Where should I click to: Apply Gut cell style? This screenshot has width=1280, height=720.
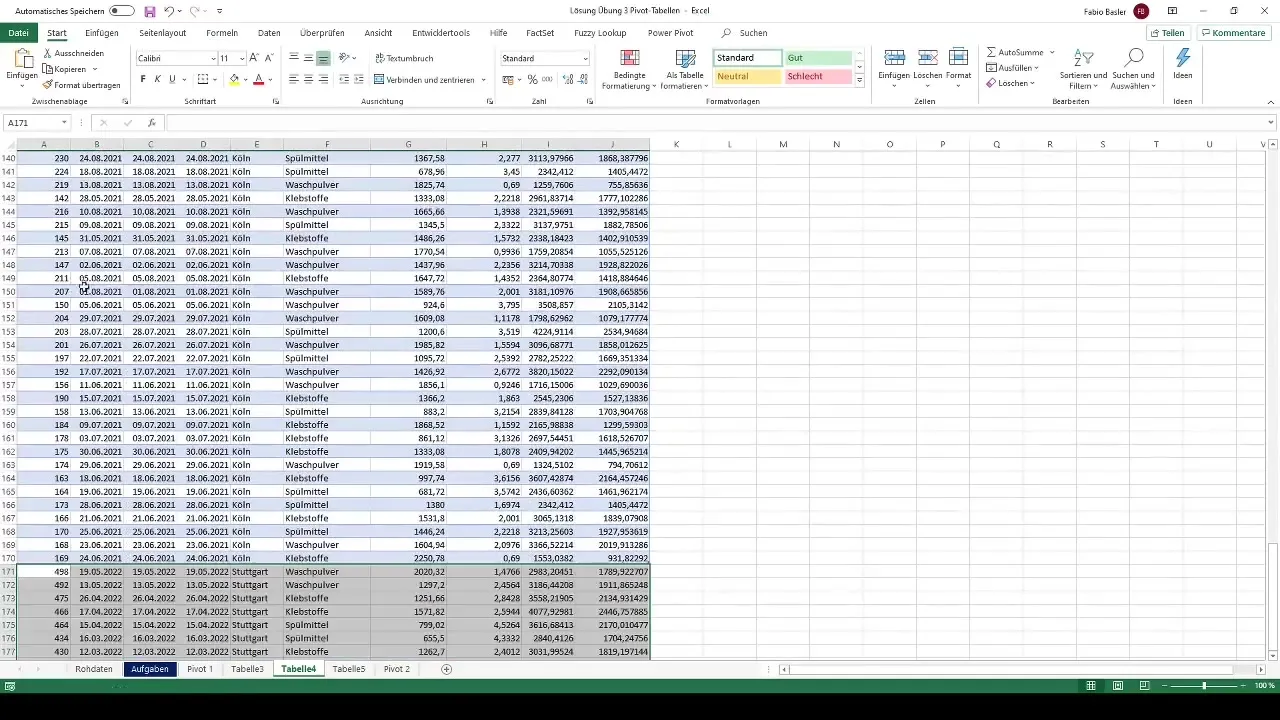point(818,58)
